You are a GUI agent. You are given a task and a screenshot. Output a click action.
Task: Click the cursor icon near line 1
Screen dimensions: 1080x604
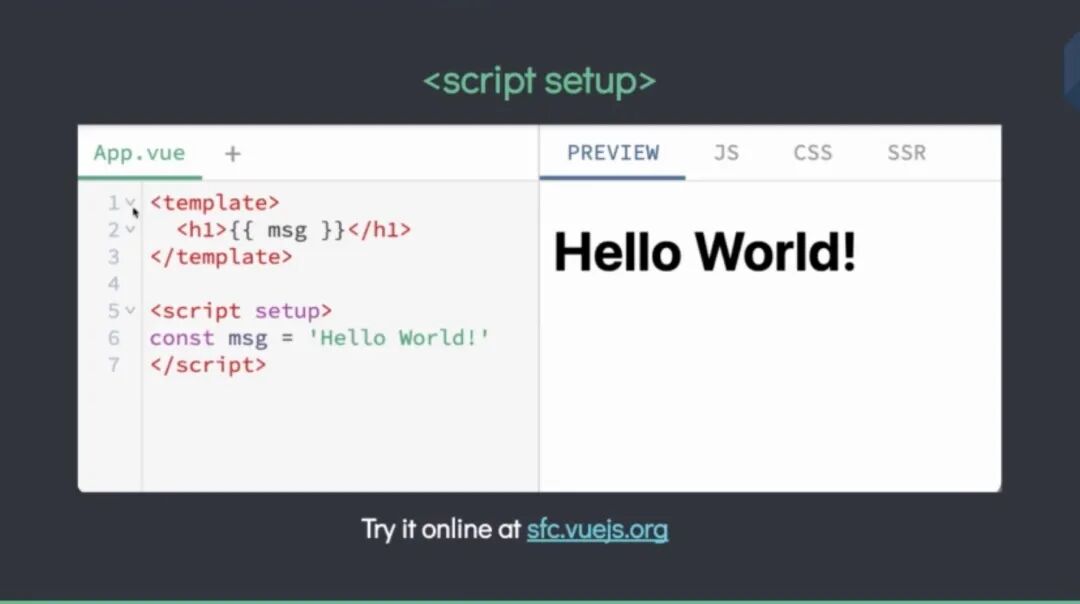(x=134, y=211)
